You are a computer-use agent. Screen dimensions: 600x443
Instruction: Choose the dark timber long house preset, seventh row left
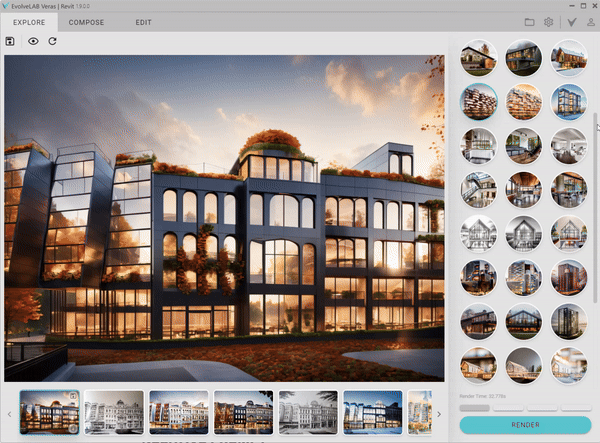478,322
